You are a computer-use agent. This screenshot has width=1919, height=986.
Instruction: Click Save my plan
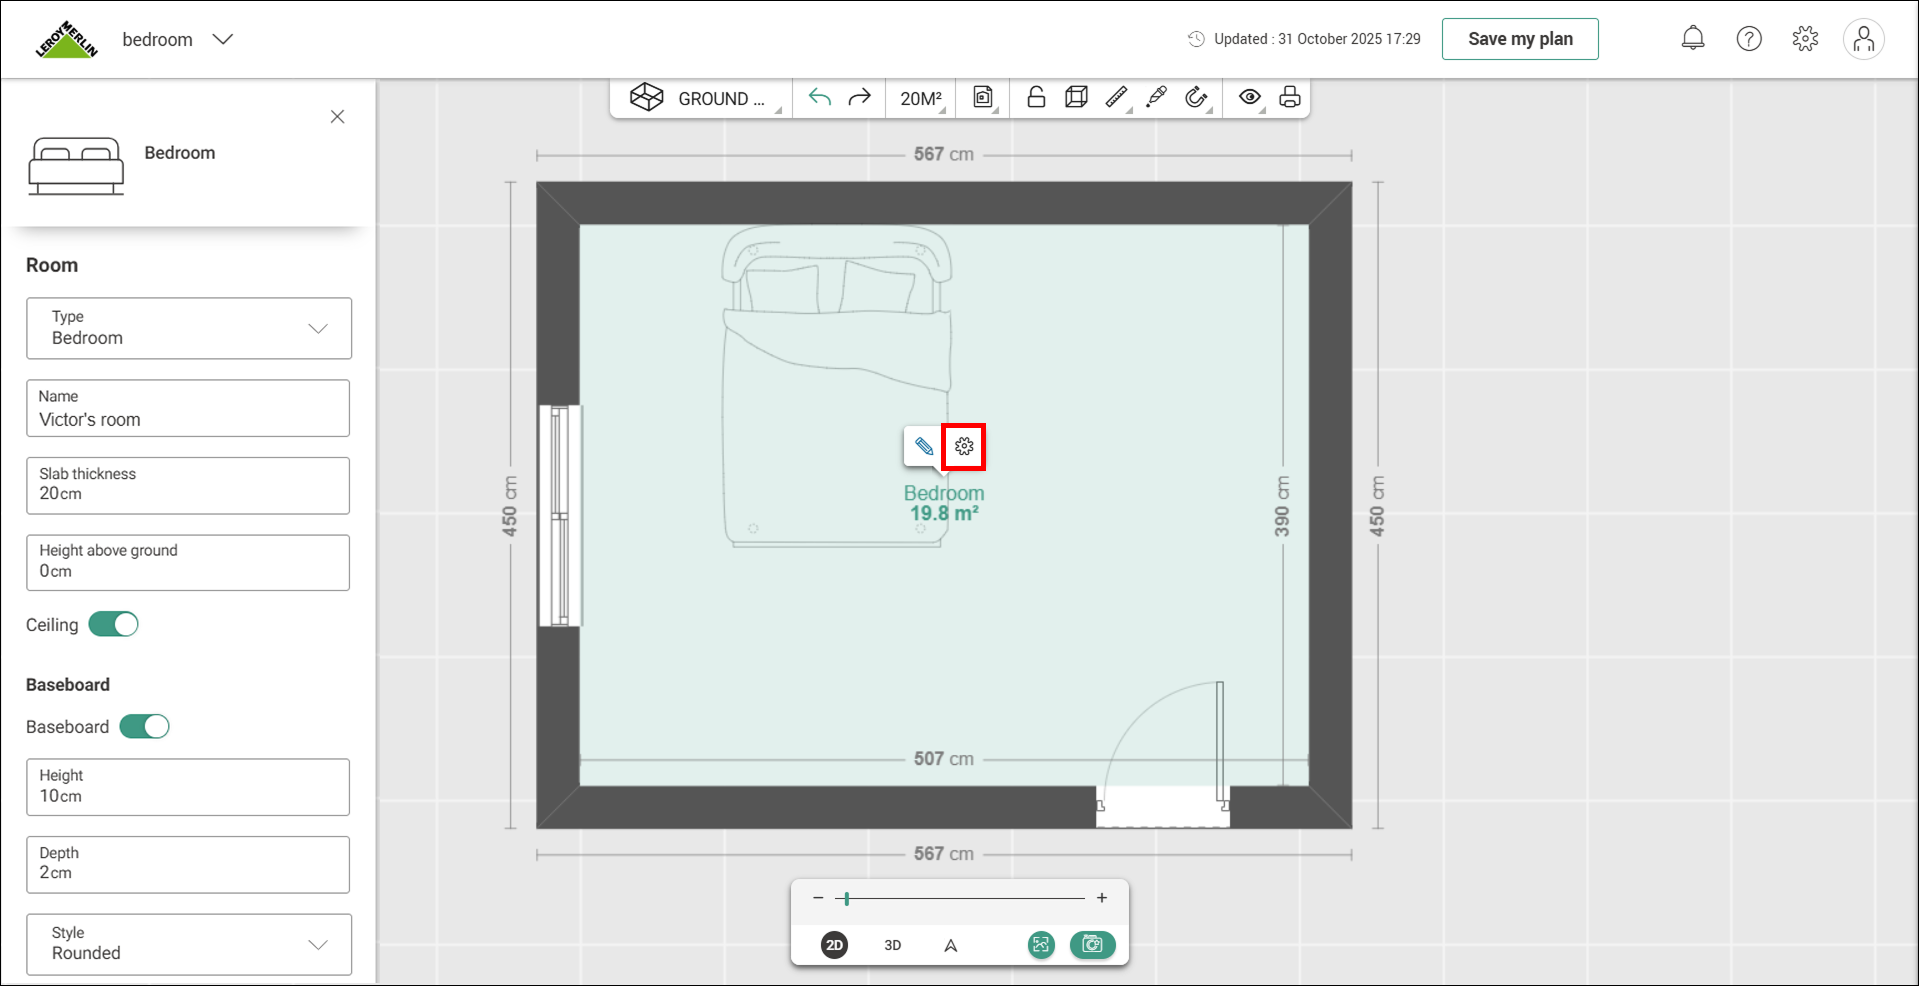(1520, 39)
